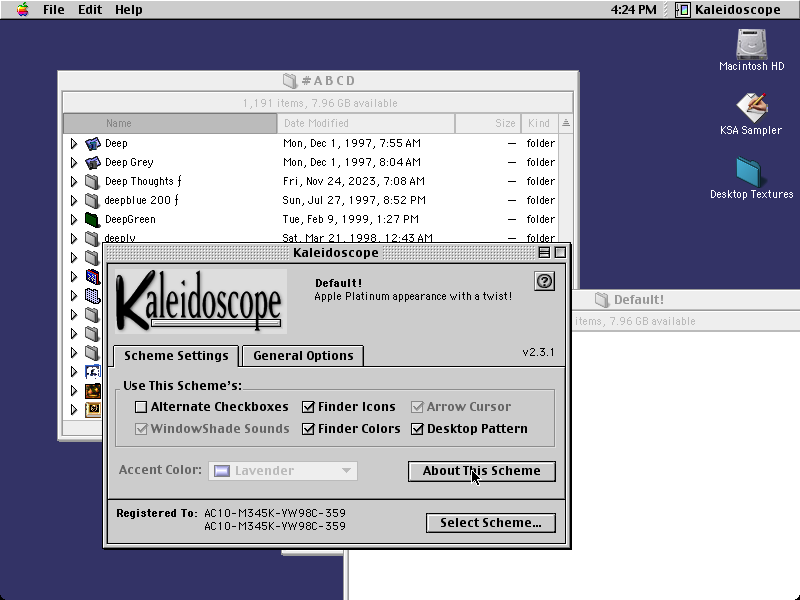
Task: Click the Lavender color swatch in Accent Color
Action: point(221,470)
